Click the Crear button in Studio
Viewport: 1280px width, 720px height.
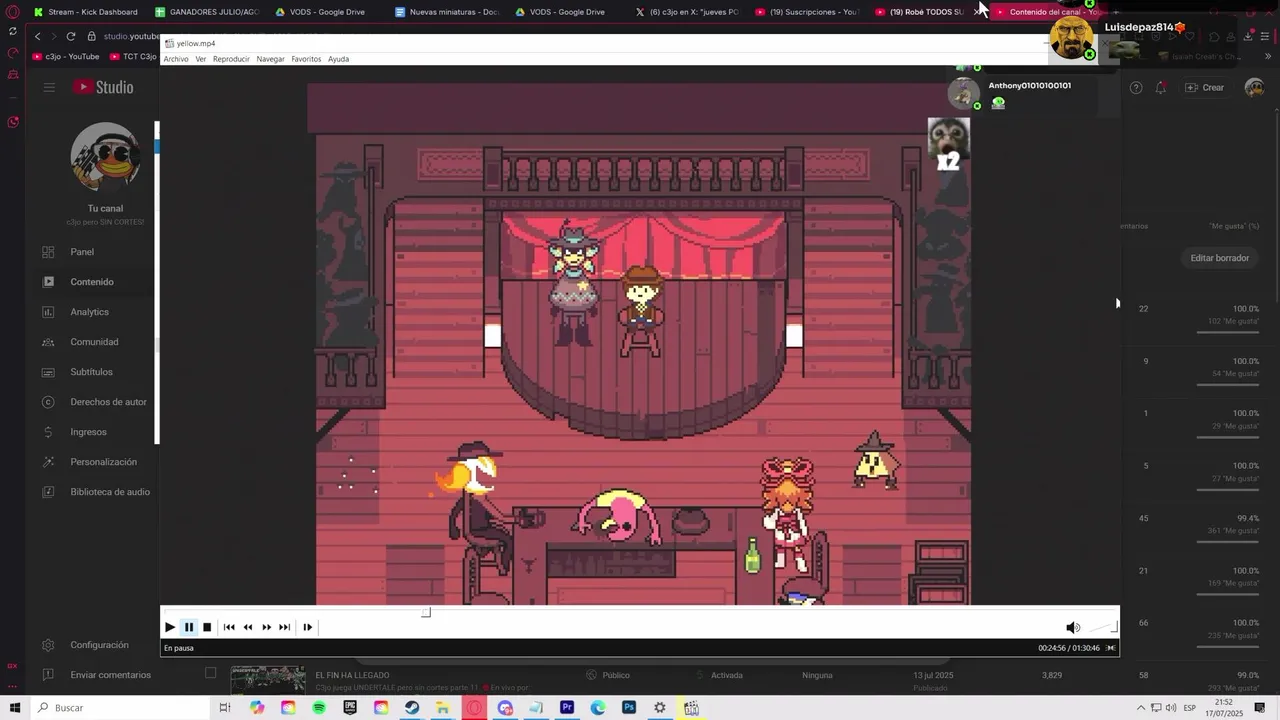(1204, 87)
